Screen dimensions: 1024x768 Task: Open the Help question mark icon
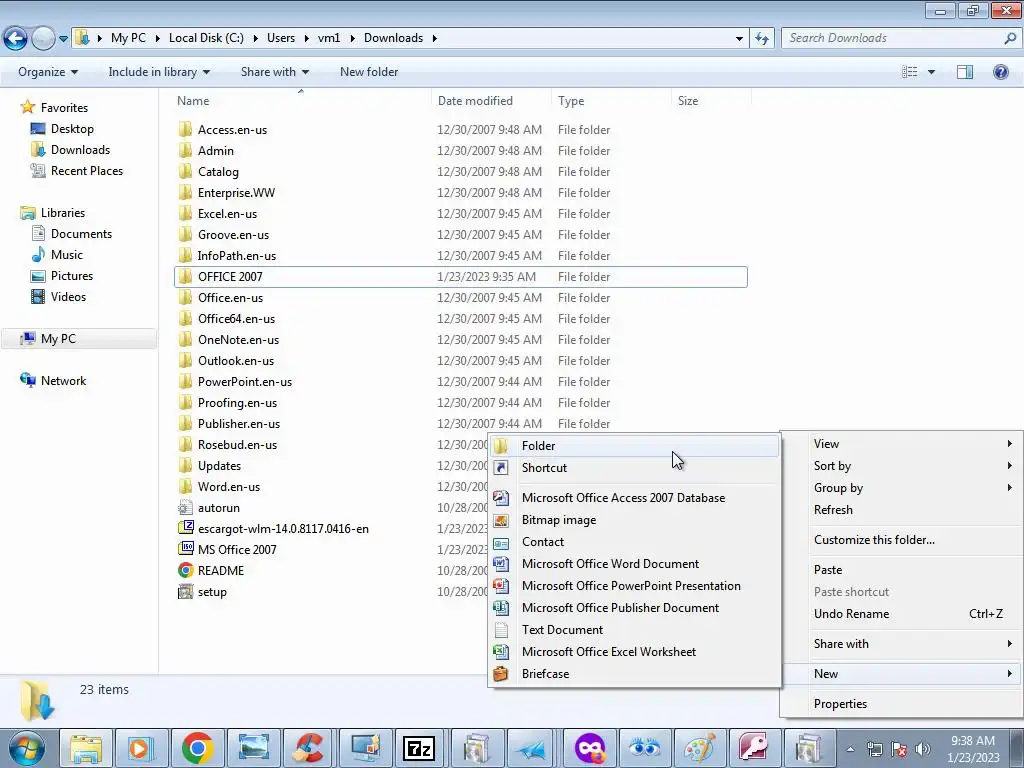click(x=1000, y=72)
